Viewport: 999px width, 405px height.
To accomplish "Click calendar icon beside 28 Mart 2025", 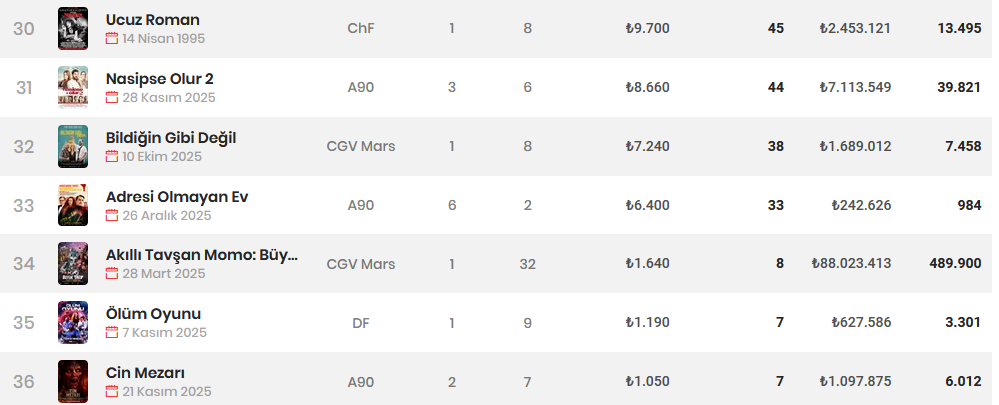I will [112, 274].
